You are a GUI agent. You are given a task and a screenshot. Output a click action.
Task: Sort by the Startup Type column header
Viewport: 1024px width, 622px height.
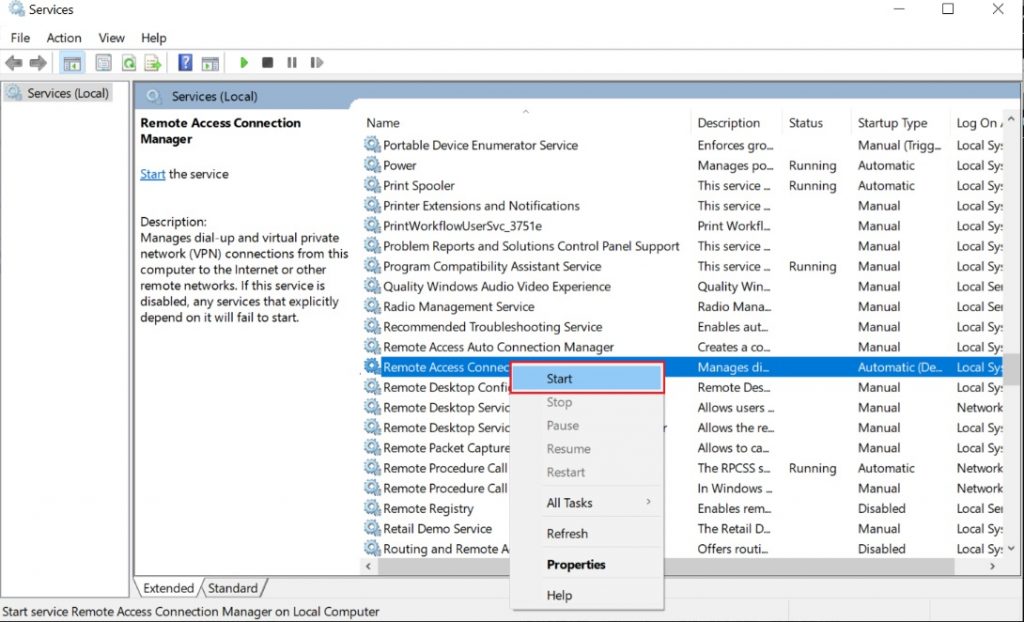click(892, 123)
